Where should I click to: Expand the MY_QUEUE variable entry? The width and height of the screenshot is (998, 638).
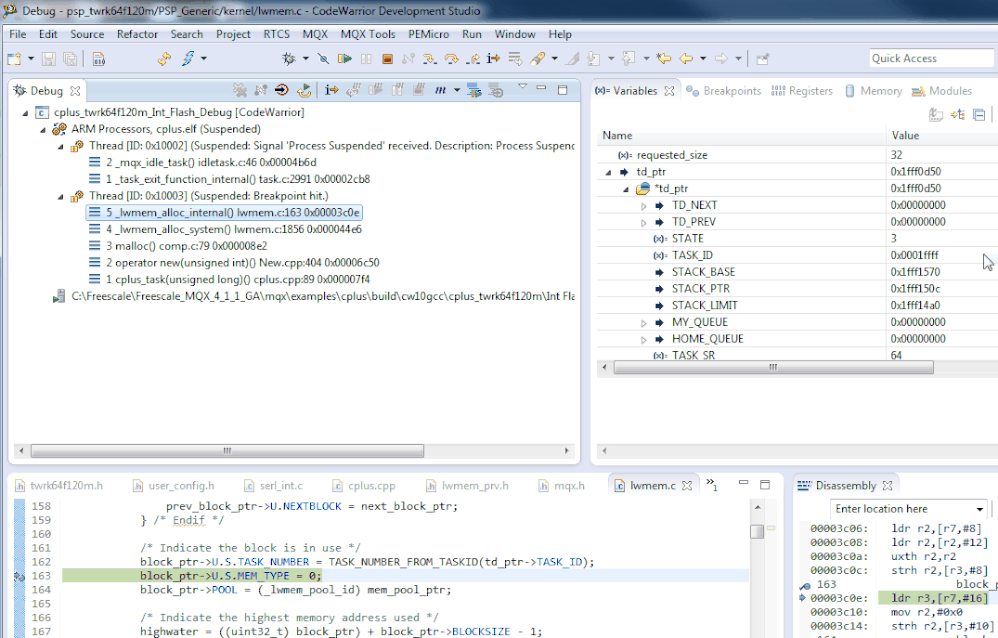point(644,323)
